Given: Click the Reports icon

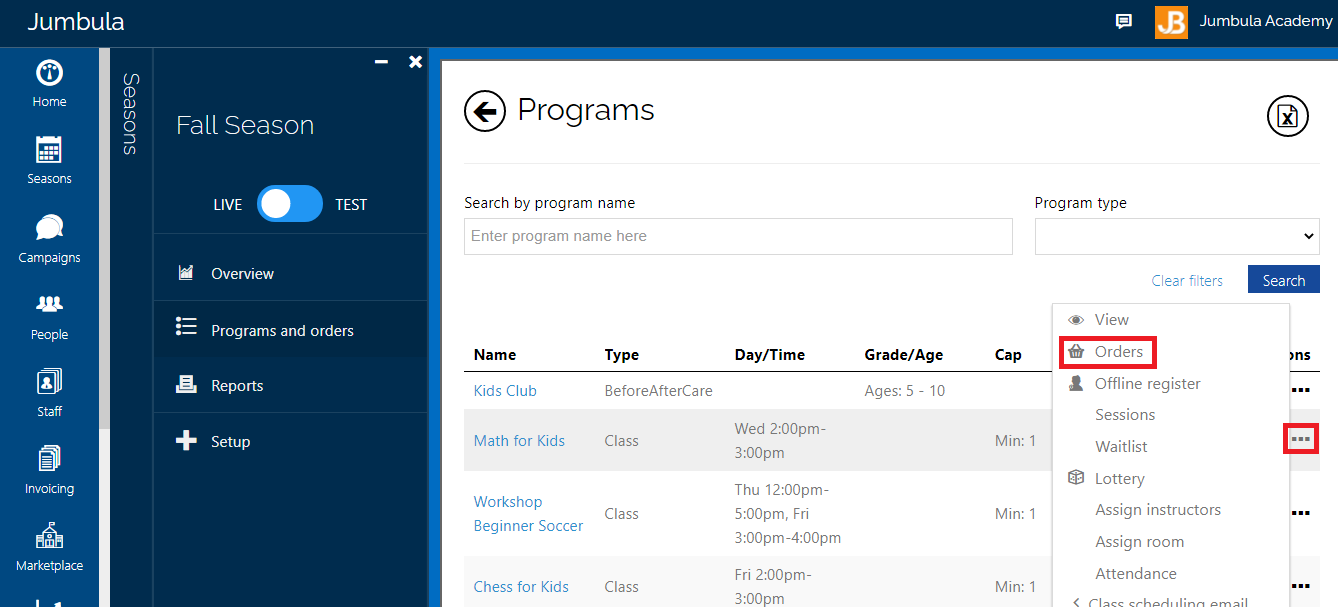Looking at the screenshot, I should pos(186,384).
